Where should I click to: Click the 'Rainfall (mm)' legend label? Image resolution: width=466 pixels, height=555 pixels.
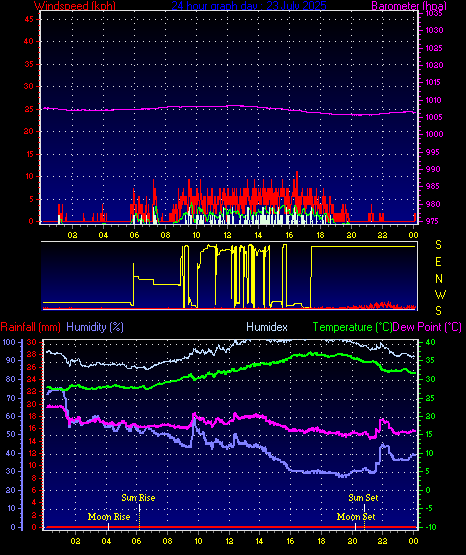pos(31,327)
